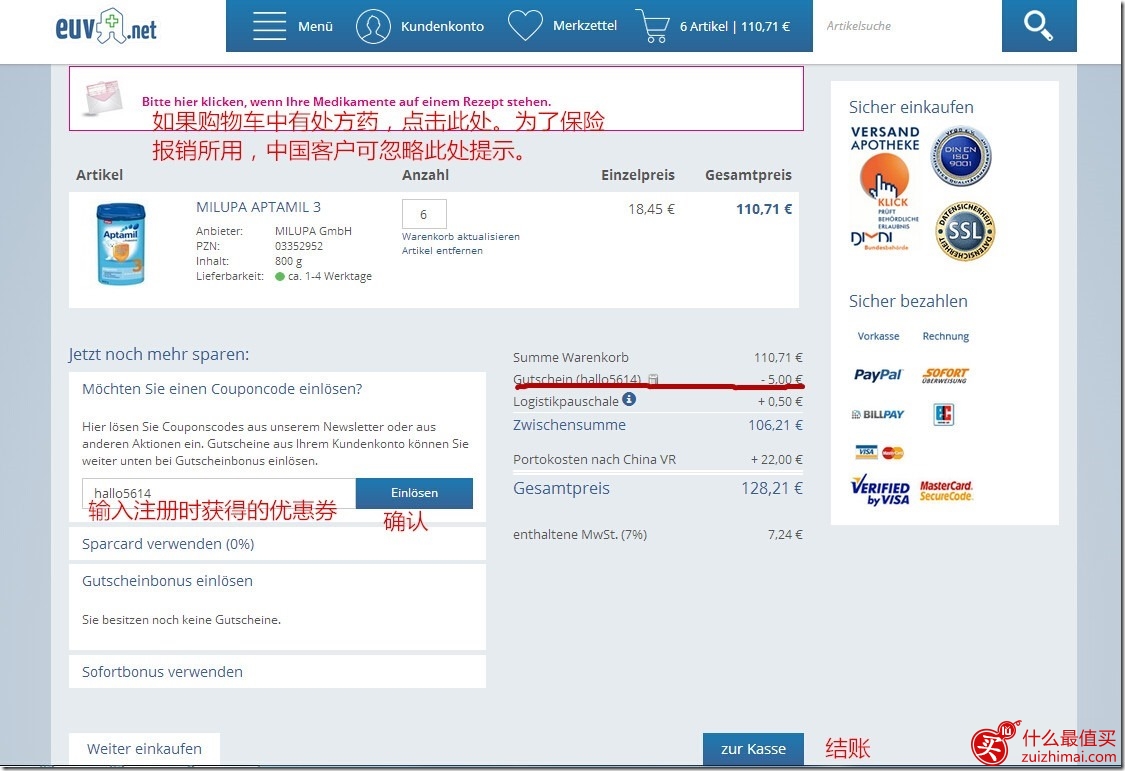1125x771 pixels.
Task: Click the prescription envelope icon
Action: 103,99
